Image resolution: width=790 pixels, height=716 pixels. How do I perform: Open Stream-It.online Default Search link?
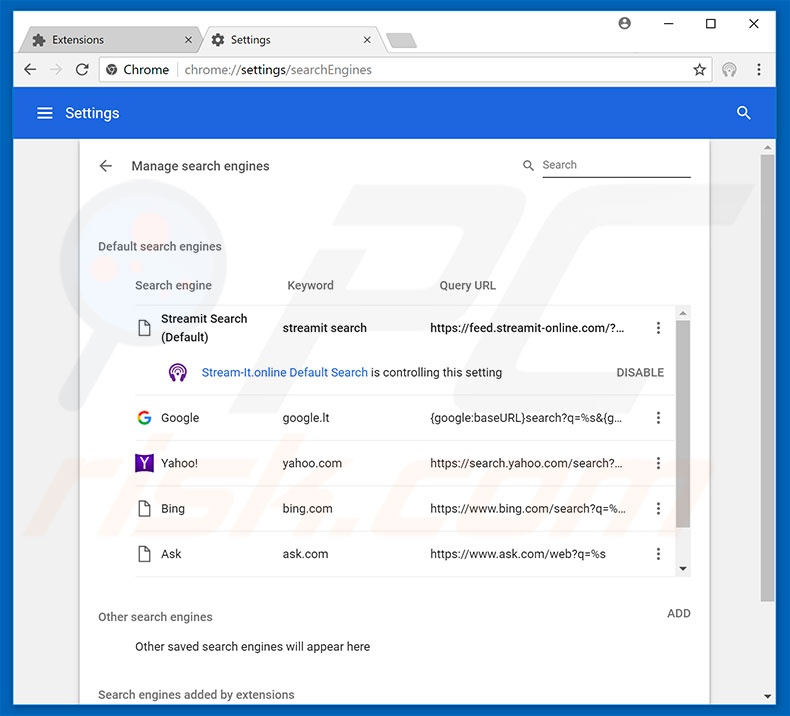[285, 372]
